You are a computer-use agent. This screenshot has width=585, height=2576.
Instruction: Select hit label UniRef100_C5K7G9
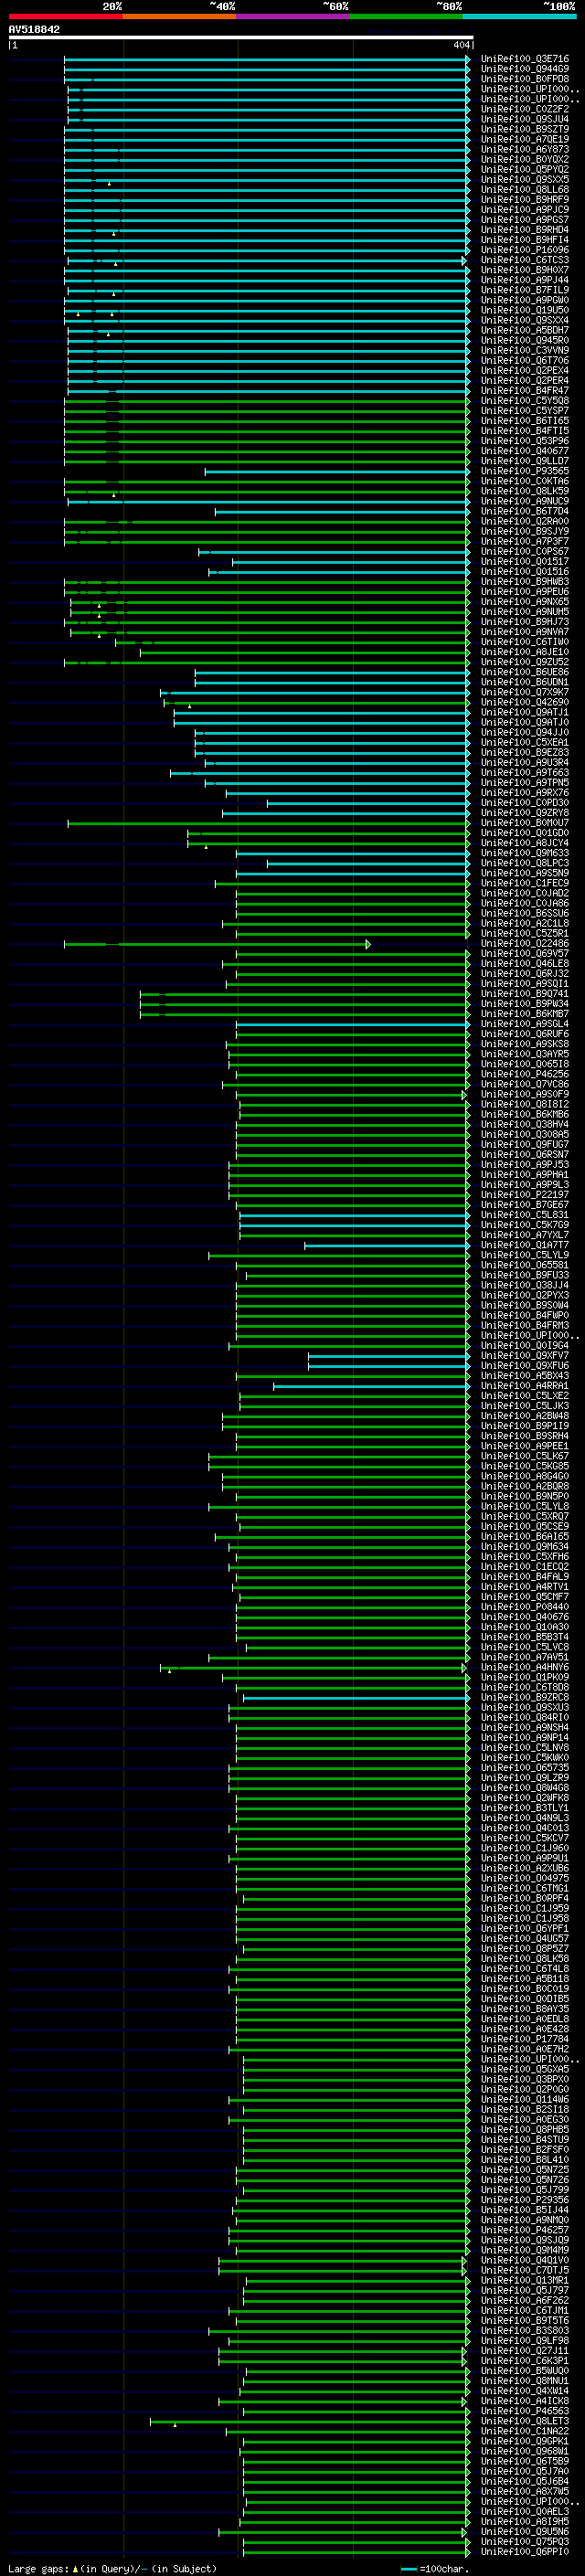525,1225
